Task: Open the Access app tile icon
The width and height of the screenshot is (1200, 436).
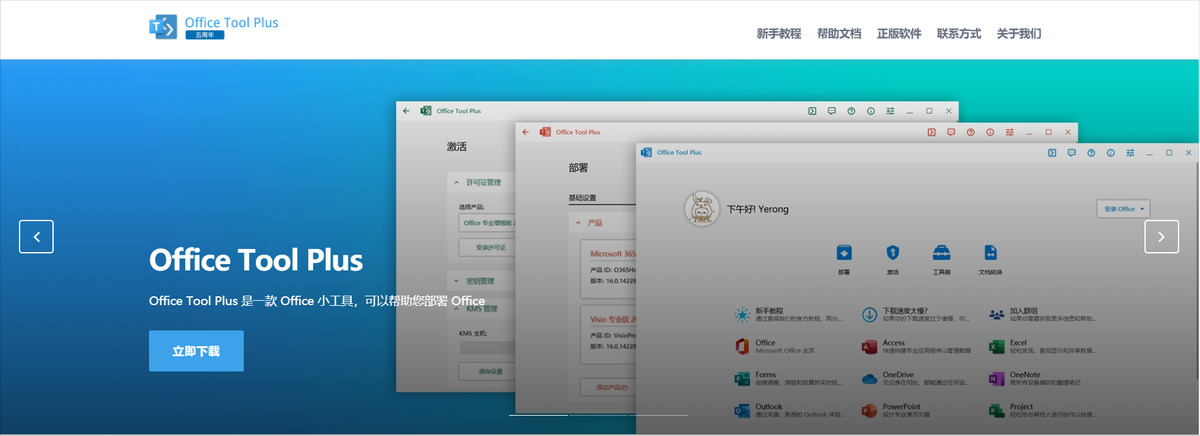Action: click(869, 346)
